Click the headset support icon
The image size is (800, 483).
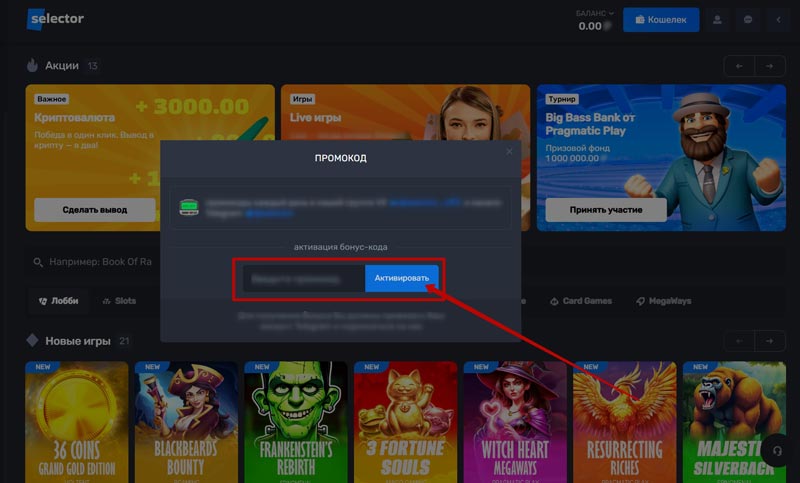point(779,451)
